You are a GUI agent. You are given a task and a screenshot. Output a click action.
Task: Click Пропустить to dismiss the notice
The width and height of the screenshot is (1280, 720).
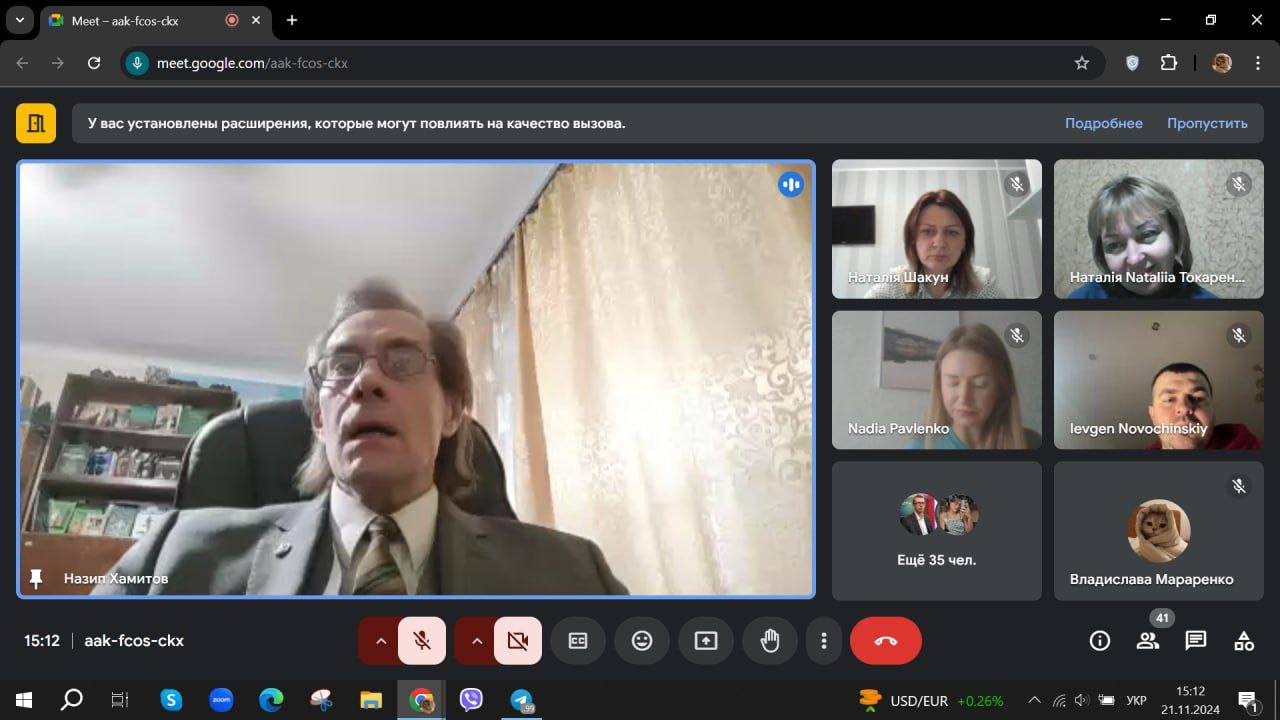1207,123
